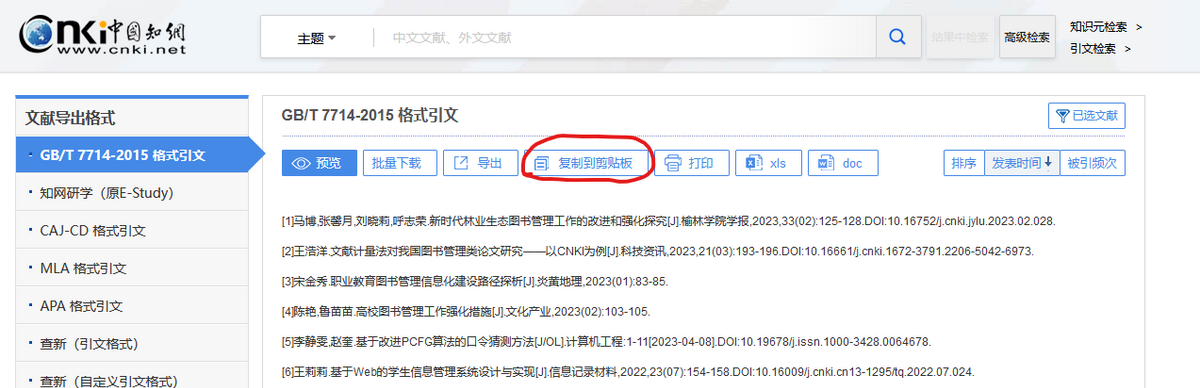Open 已选文献 filter button

1087,116
